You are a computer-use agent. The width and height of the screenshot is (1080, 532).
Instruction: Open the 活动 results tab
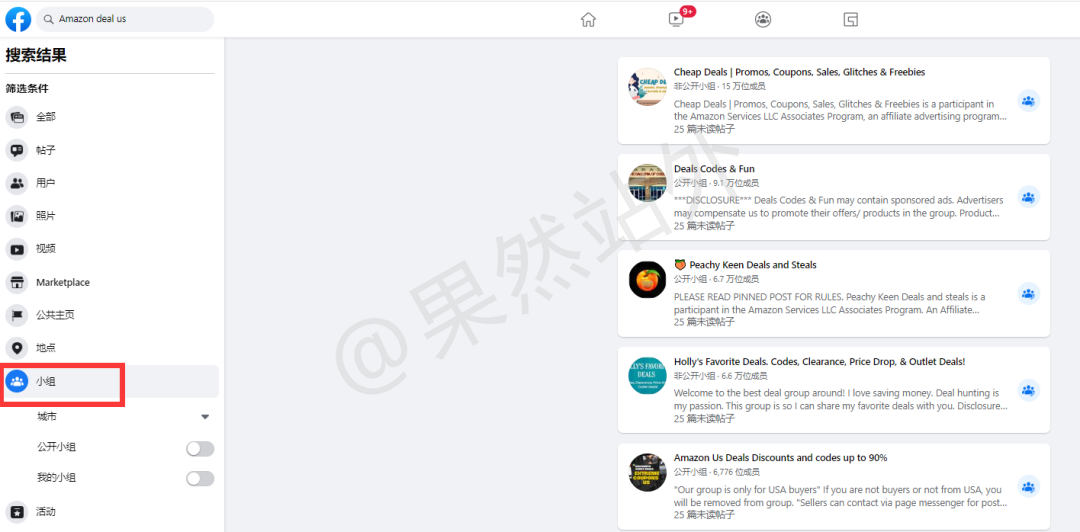pos(112,512)
